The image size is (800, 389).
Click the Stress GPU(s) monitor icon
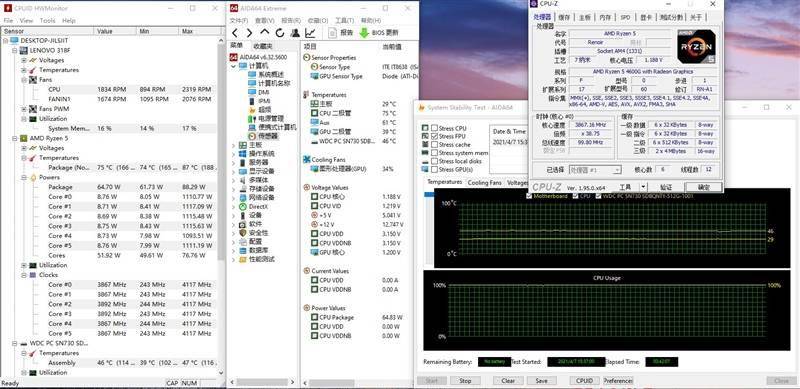[x=425, y=169]
